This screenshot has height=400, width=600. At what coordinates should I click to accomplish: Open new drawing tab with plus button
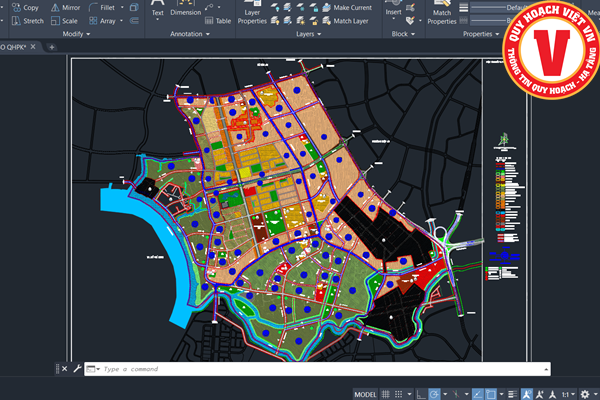(51, 46)
